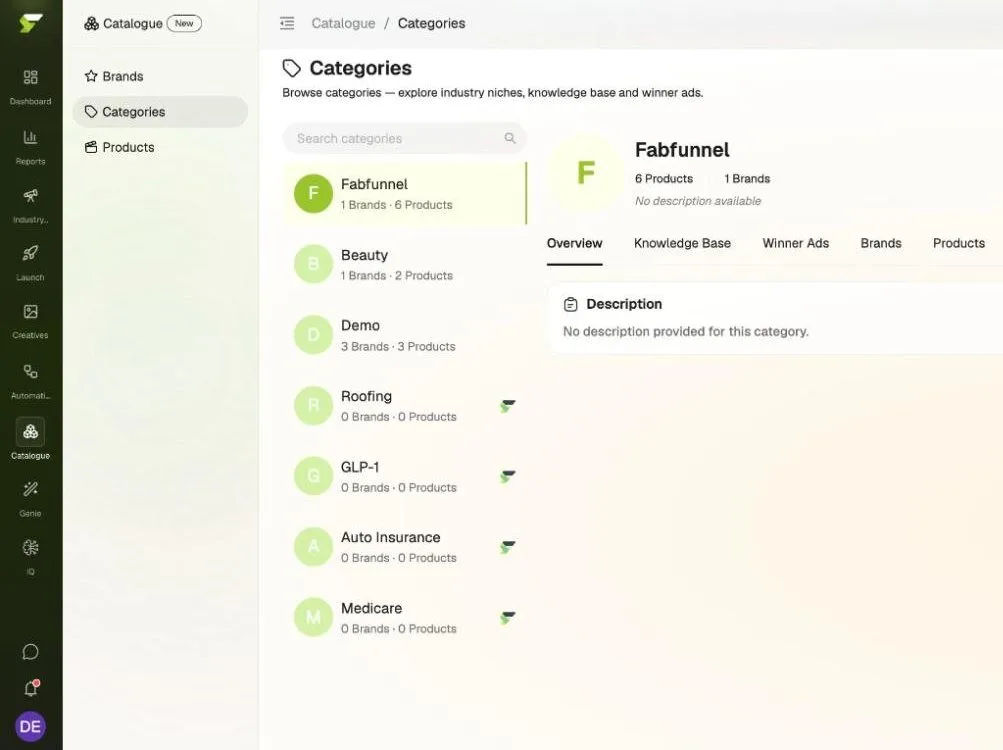
Task: Open the notifications bell icon
Action: coord(30,689)
